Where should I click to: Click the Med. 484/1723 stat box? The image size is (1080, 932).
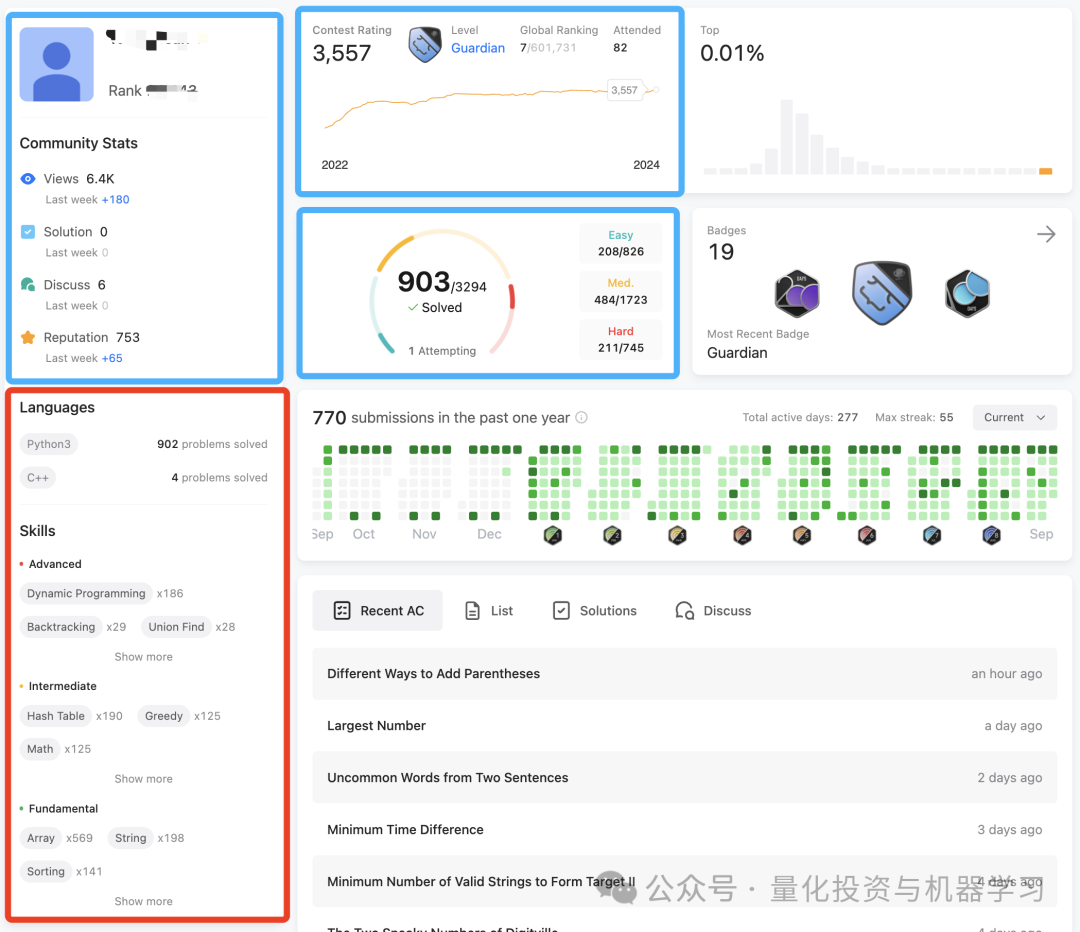click(x=621, y=291)
